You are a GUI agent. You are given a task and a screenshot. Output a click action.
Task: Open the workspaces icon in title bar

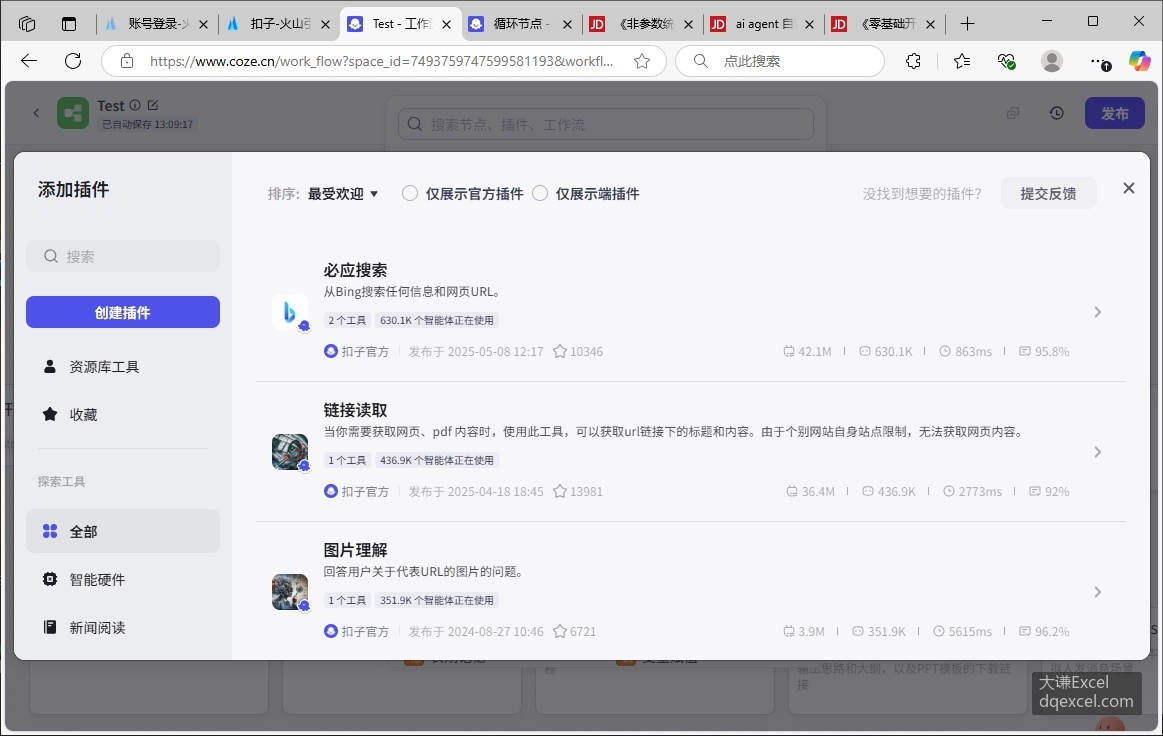(x=27, y=24)
